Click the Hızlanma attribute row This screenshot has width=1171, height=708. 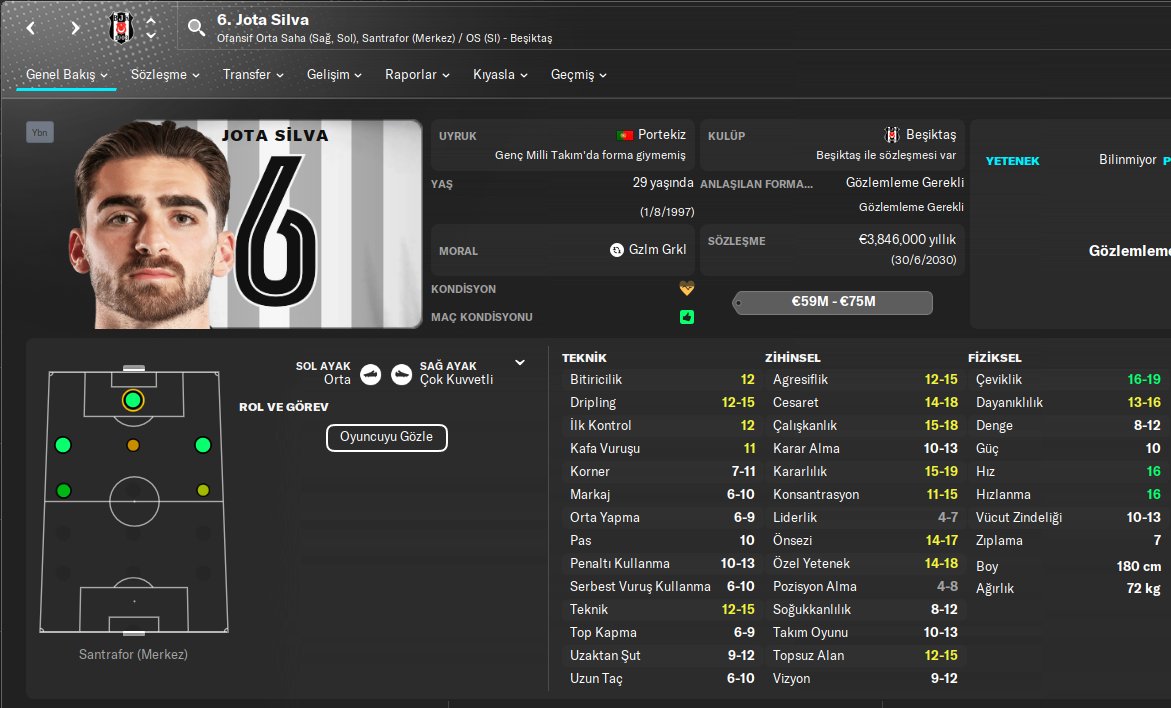click(x=1068, y=494)
